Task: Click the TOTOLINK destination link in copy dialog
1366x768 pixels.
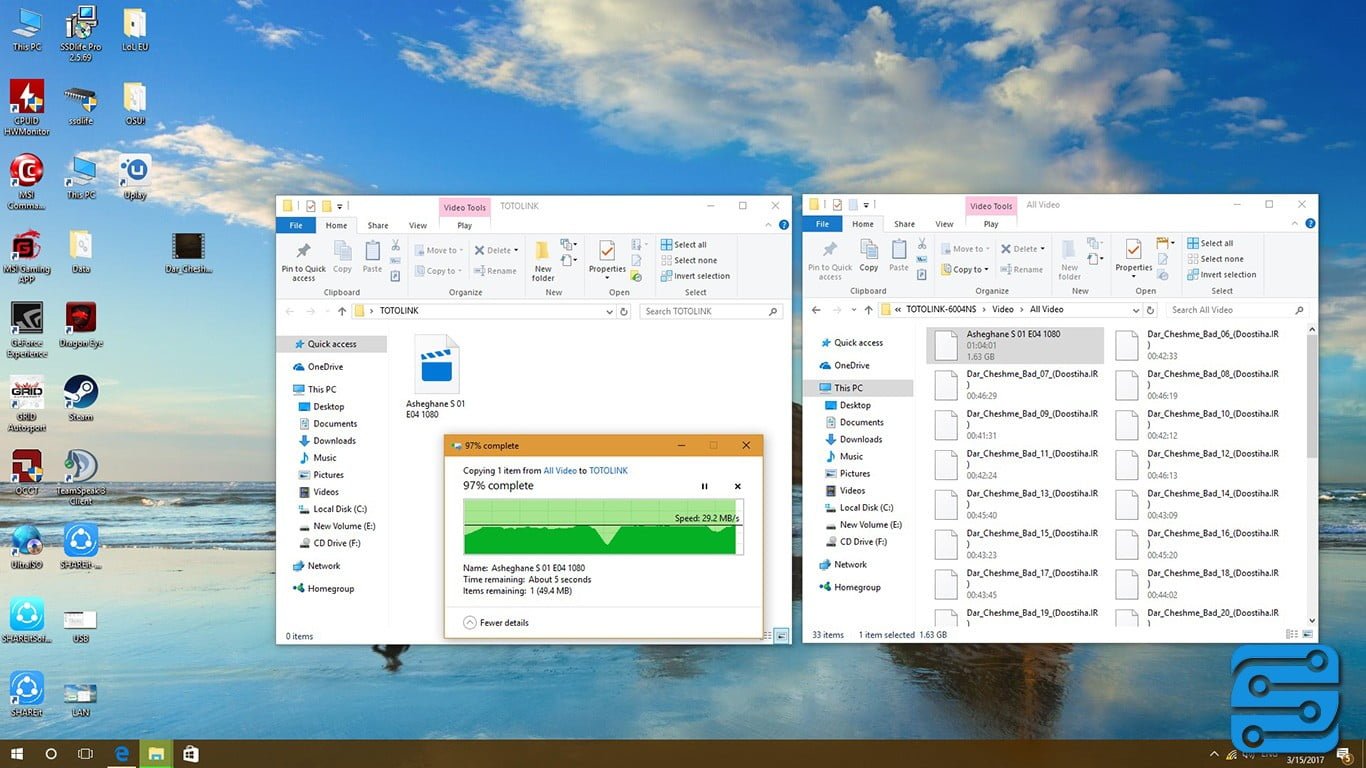Action: (608, 470)
